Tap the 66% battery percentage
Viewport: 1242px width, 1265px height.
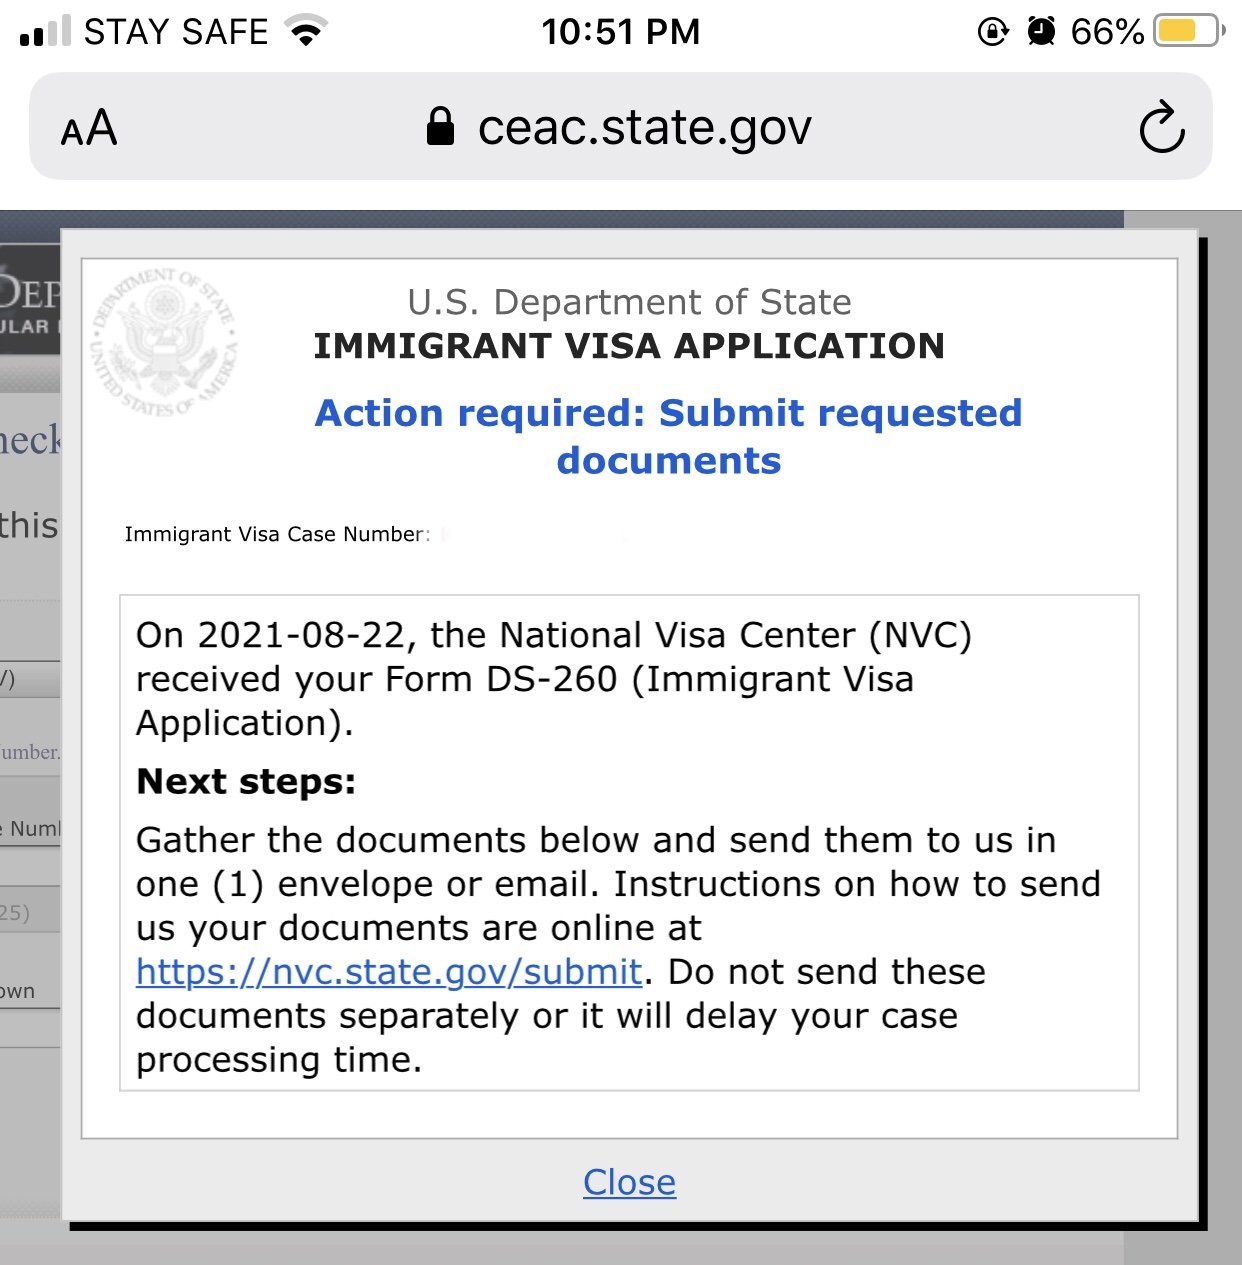1106,32
